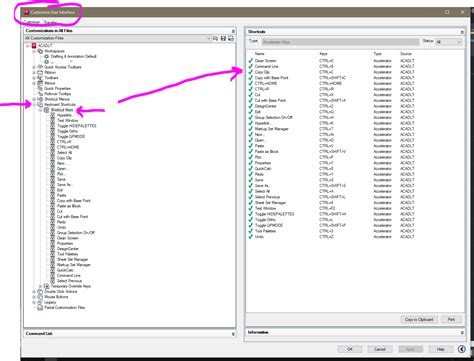Click green checkmark beside Clean Screen row
Viewport: 474px width, 361px height.
pos(250,61)
